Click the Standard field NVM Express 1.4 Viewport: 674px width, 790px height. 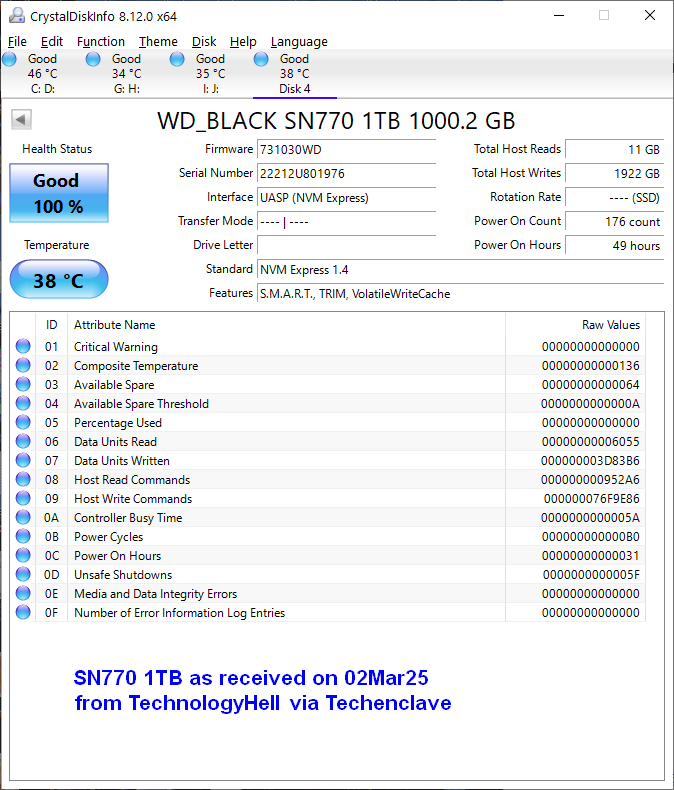[x=460, y=270]
